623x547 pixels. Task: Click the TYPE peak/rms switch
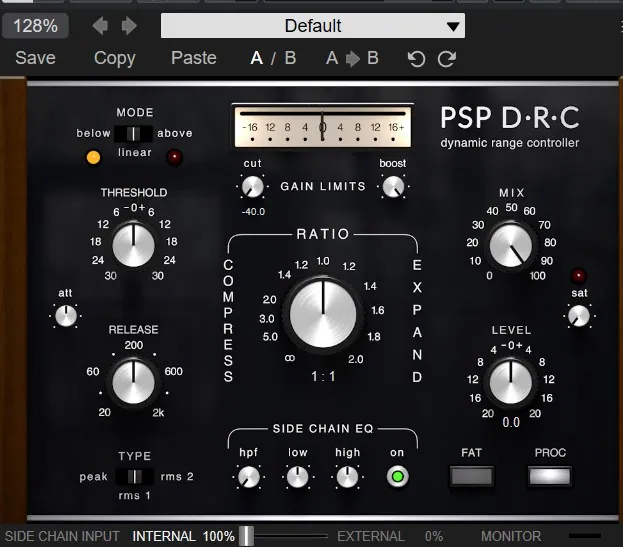click(134, 476)
